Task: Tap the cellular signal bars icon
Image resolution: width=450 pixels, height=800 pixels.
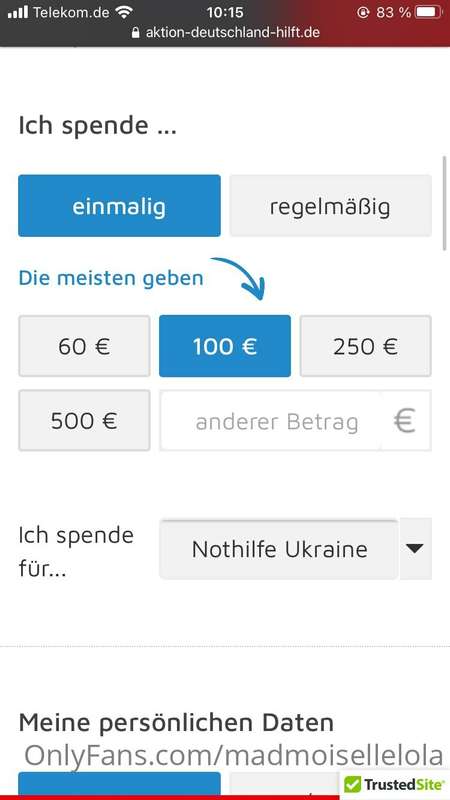Action: point(18,12)
